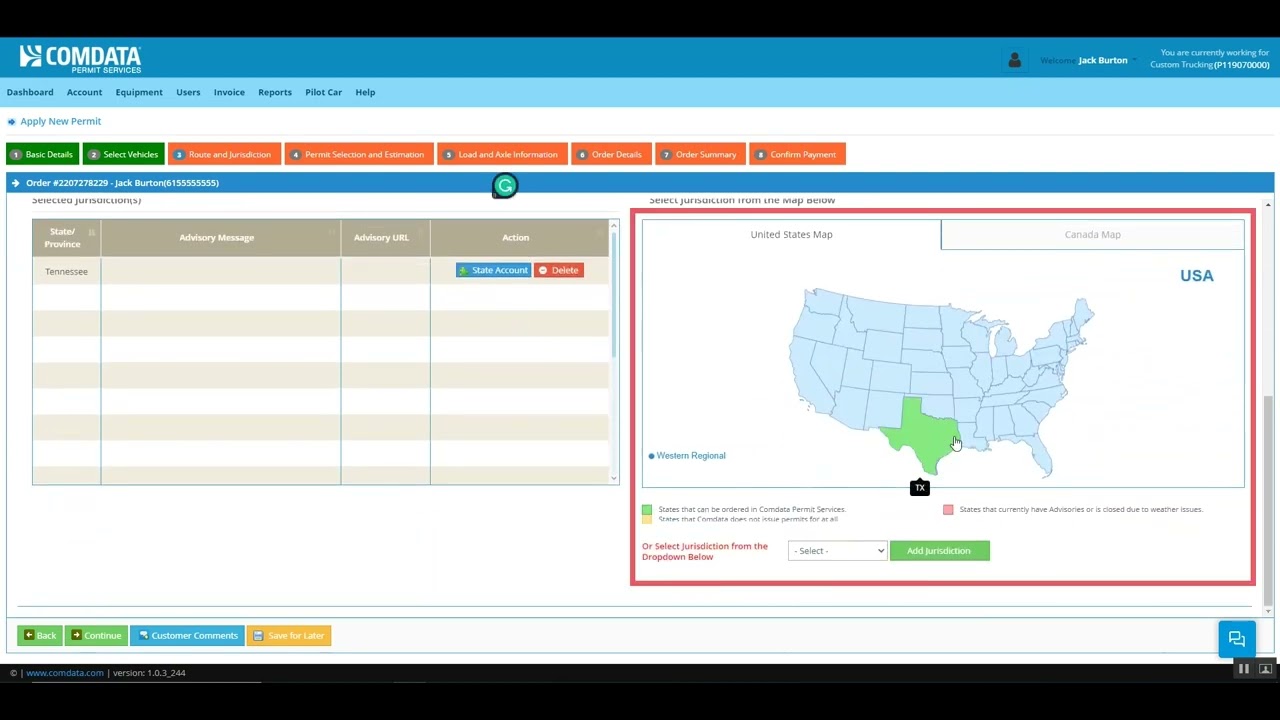Open Customer Comments
Image resolution: width=1280 pixels, height=720 pixels.
187,636
